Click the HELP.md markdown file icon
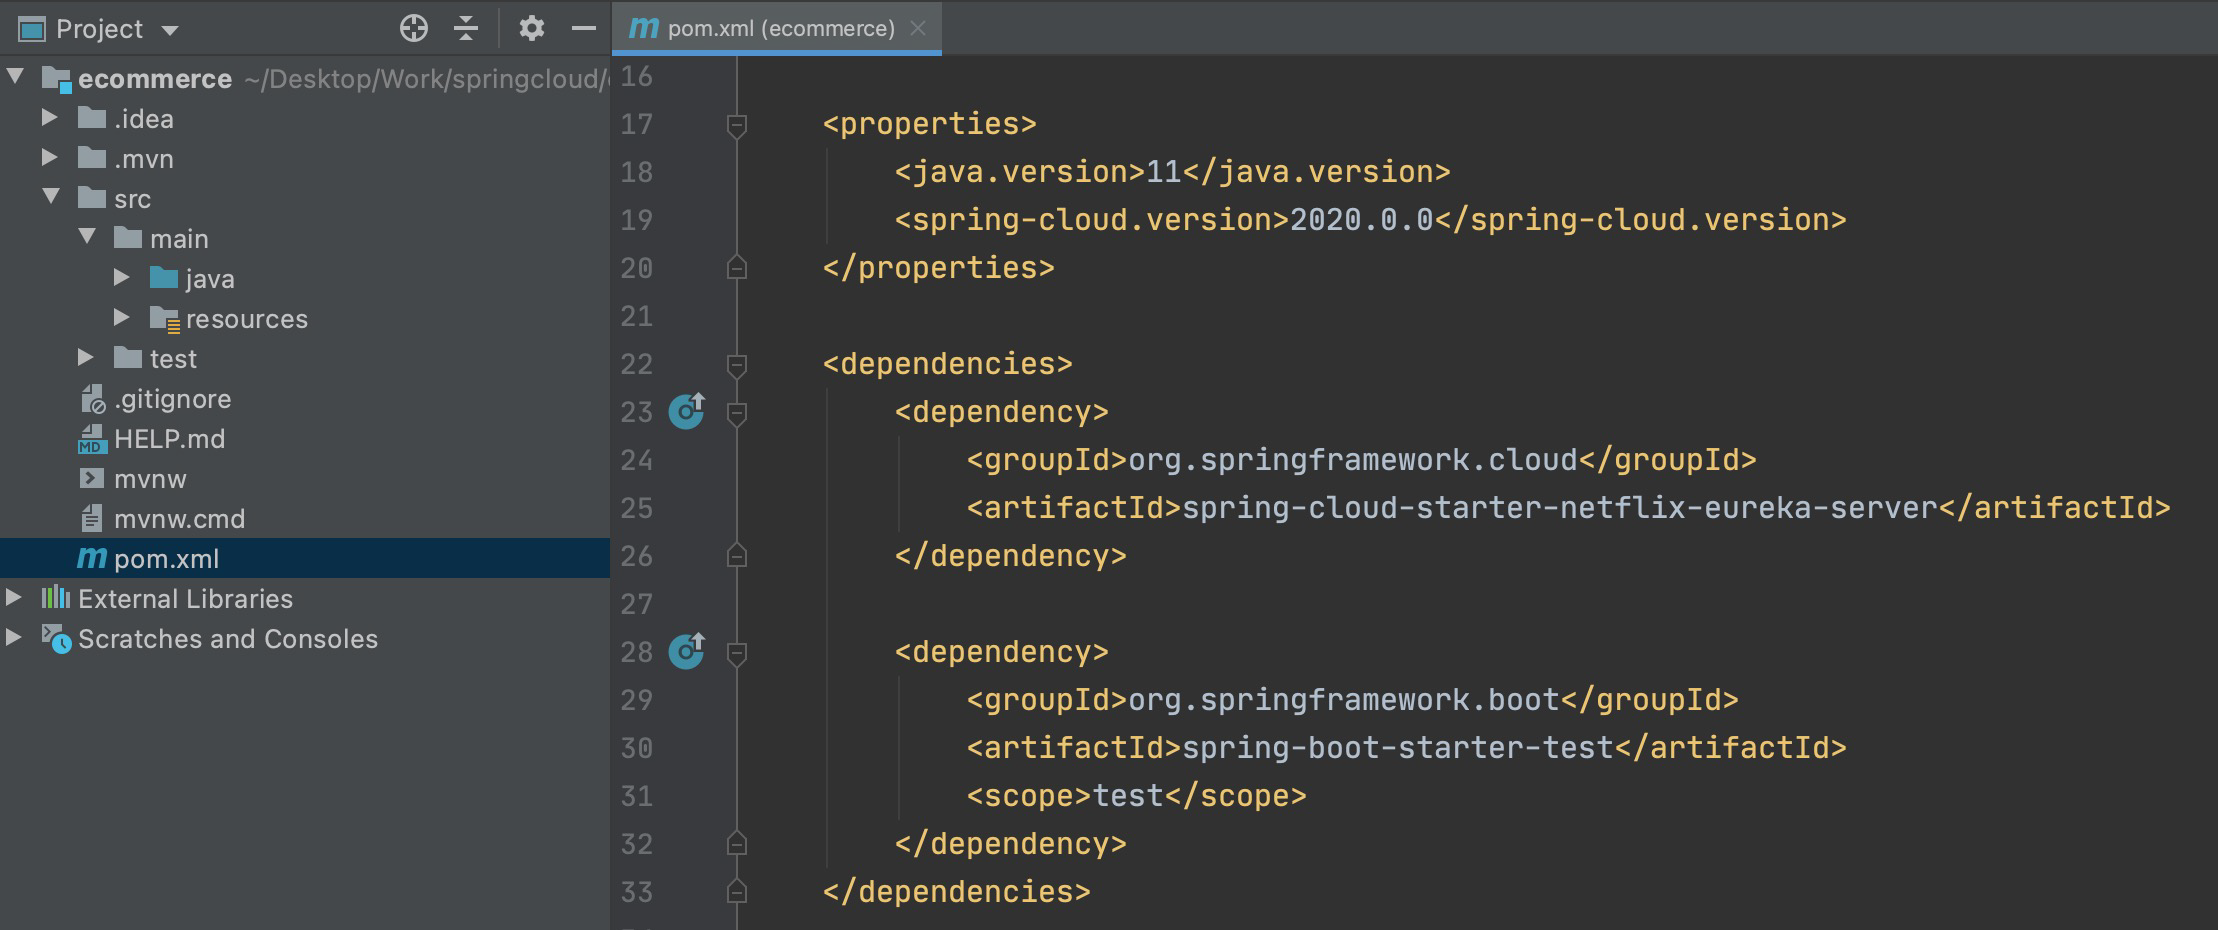Image resolution: width=2218 pixels, height=930 pixels. coord(92,439)
